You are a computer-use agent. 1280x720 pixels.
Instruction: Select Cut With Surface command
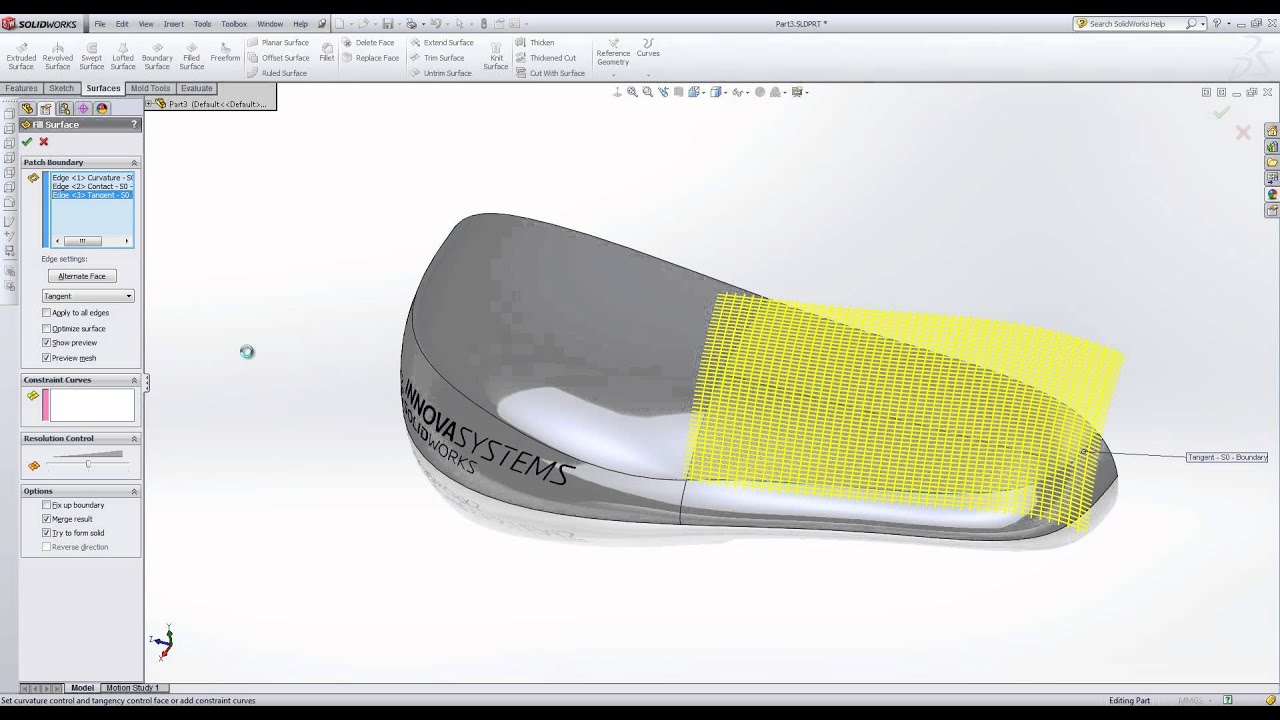550,73
